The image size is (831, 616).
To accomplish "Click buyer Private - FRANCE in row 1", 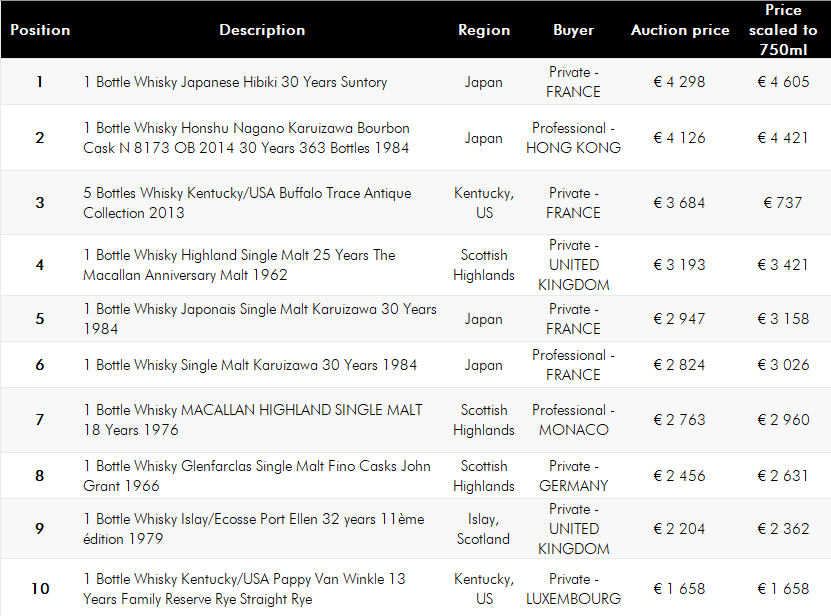I will (573, 82).
